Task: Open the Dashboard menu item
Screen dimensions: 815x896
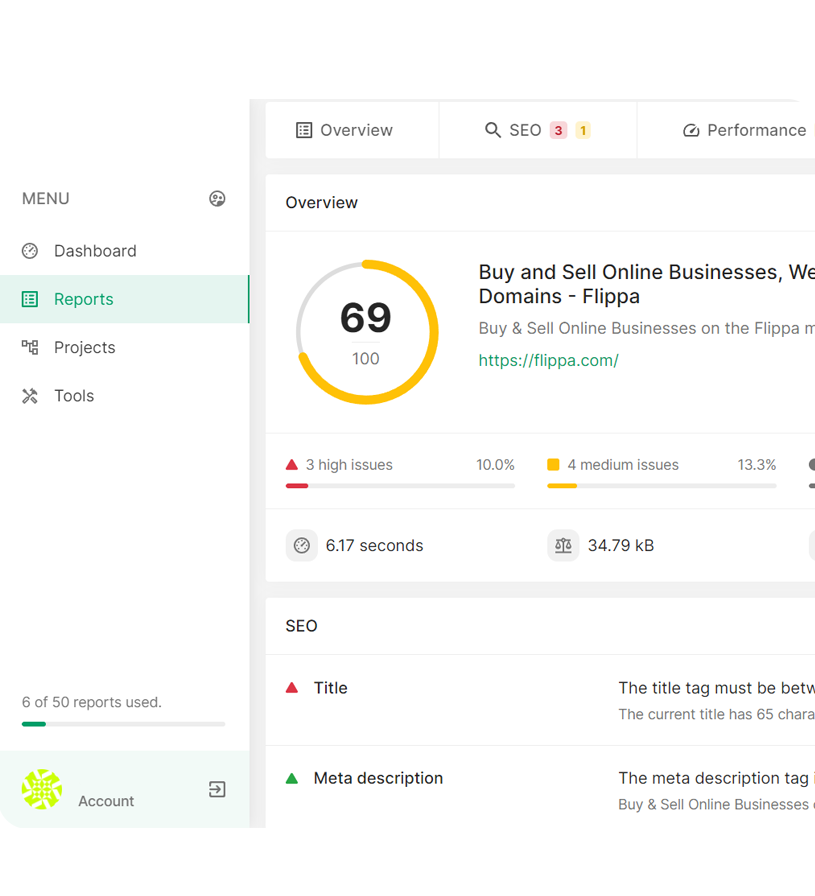Action: (125, 251)
